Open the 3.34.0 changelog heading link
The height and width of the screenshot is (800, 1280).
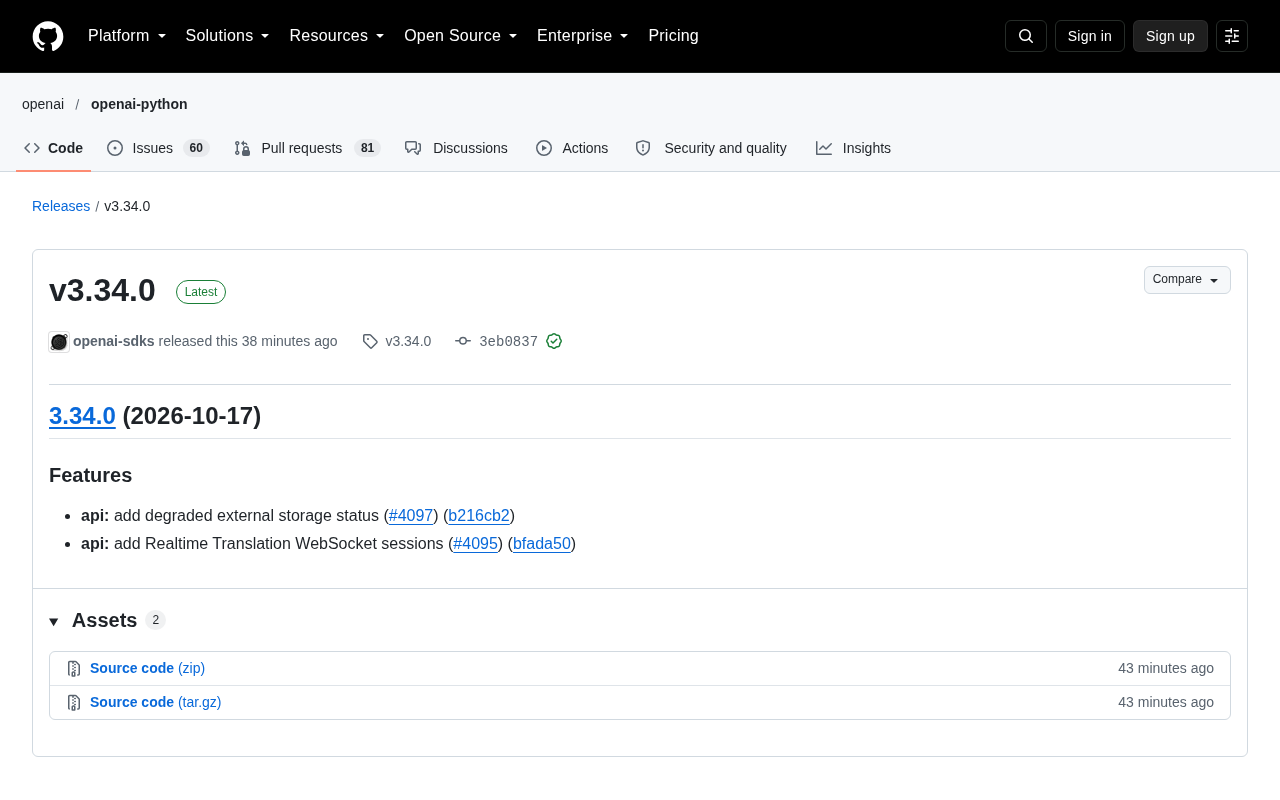click(82, 416)
